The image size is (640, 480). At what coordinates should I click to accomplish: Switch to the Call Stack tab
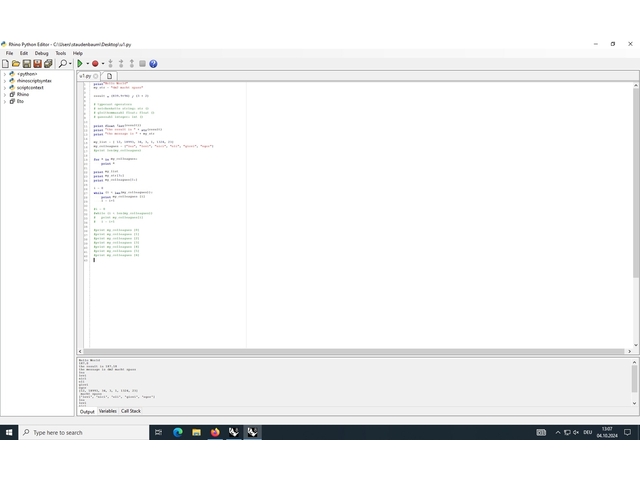131,411
